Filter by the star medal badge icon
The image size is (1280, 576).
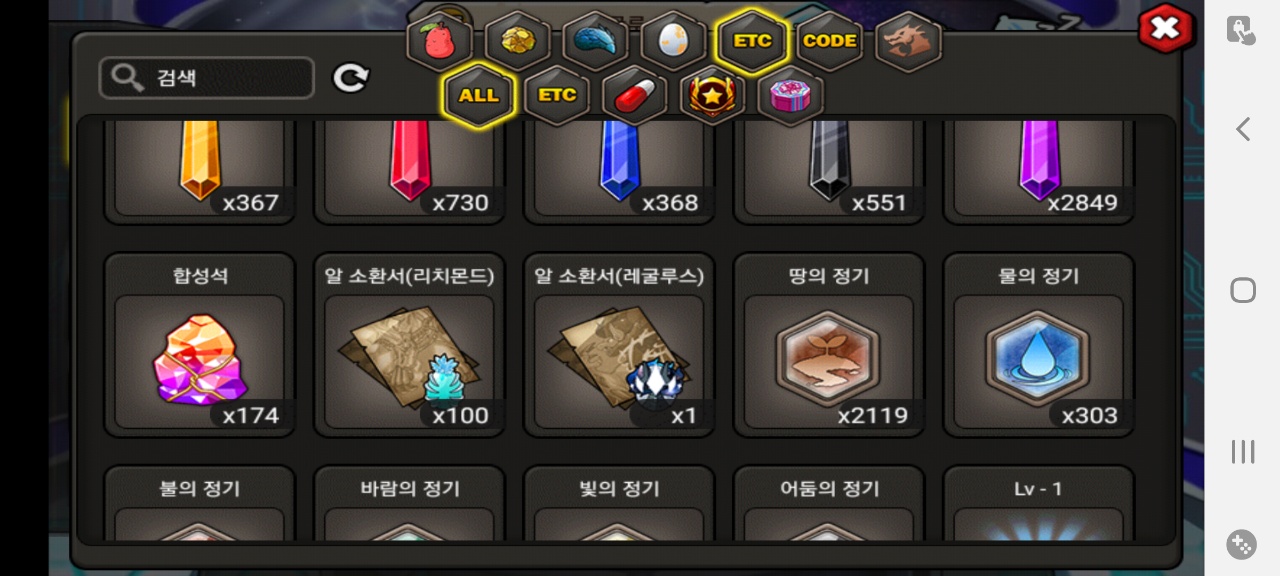(x=712, y=95)
